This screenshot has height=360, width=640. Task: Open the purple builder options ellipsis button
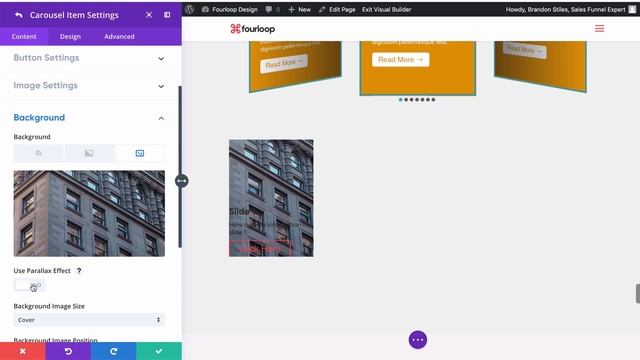tap(418, 340)
